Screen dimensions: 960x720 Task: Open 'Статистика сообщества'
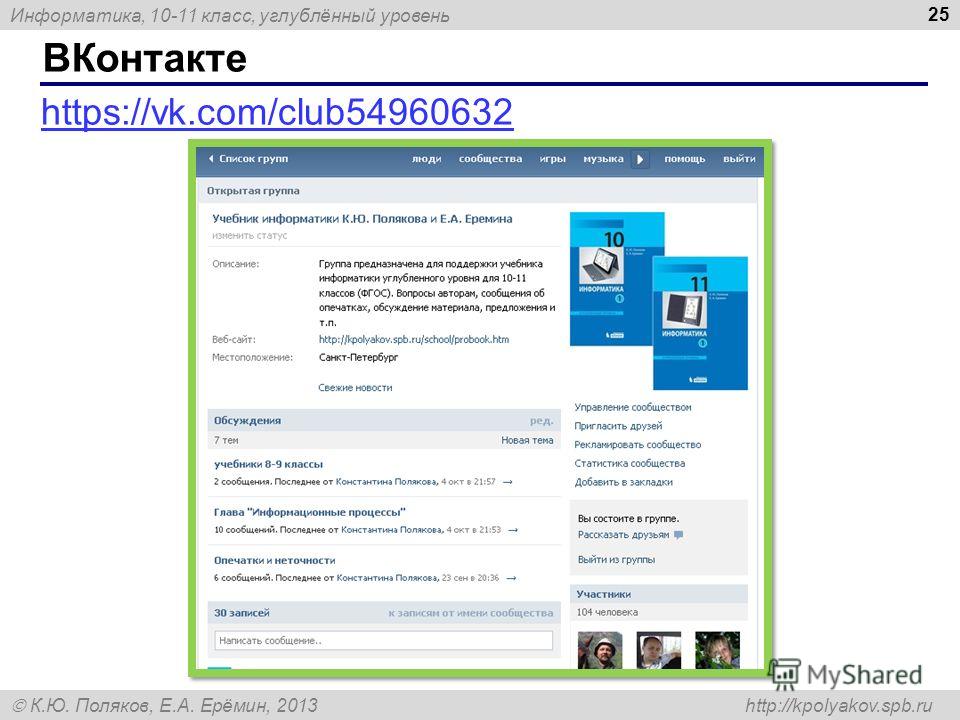click(630, 463)
